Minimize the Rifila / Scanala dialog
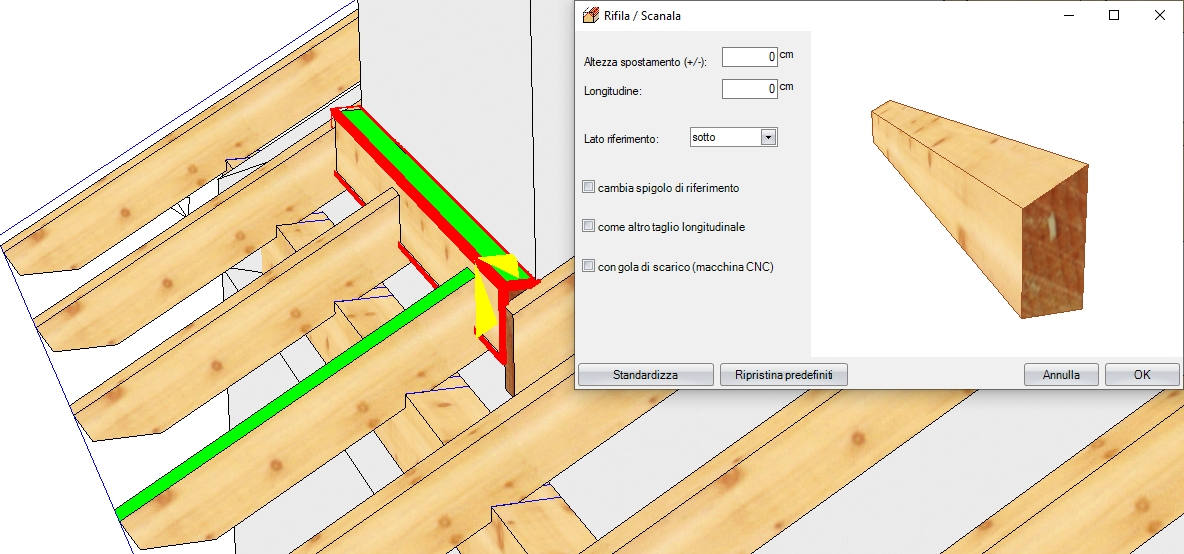The height and width of the screenshot is (554, 1184). tap(1068, 16)
